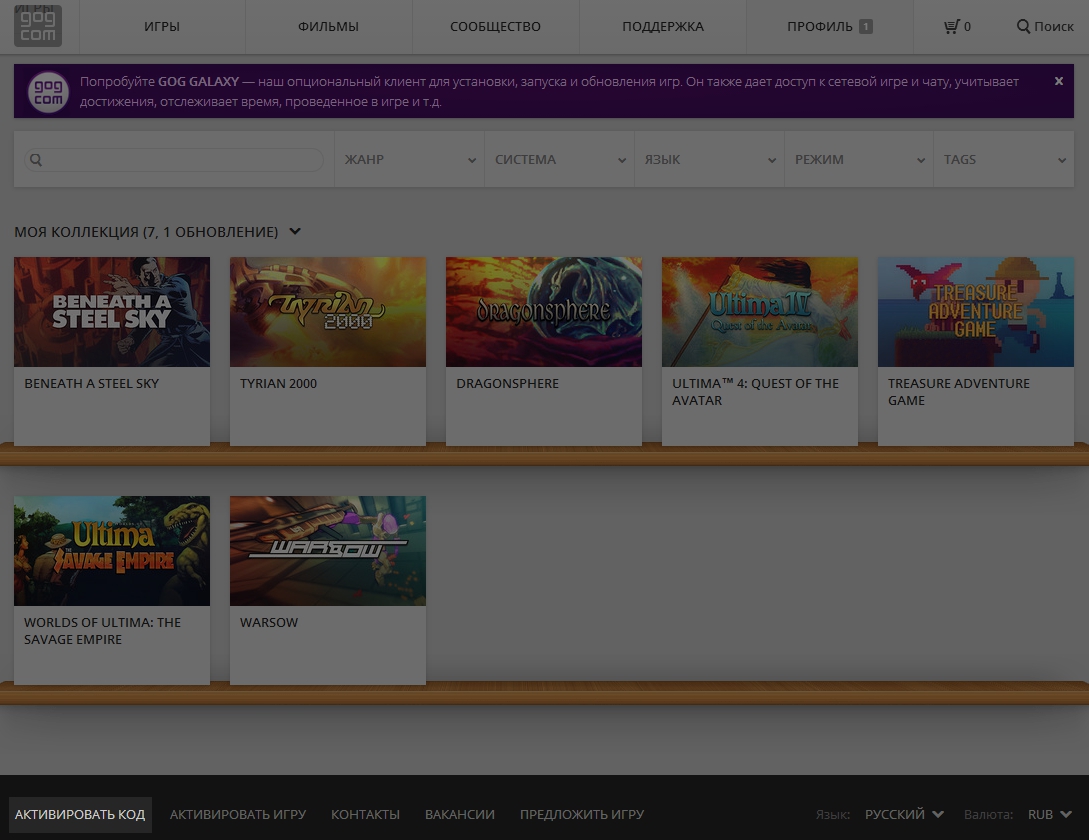Expand the СИСТЕМА filter dropdown
The image size is (1089, 840).
pos(559,160)
